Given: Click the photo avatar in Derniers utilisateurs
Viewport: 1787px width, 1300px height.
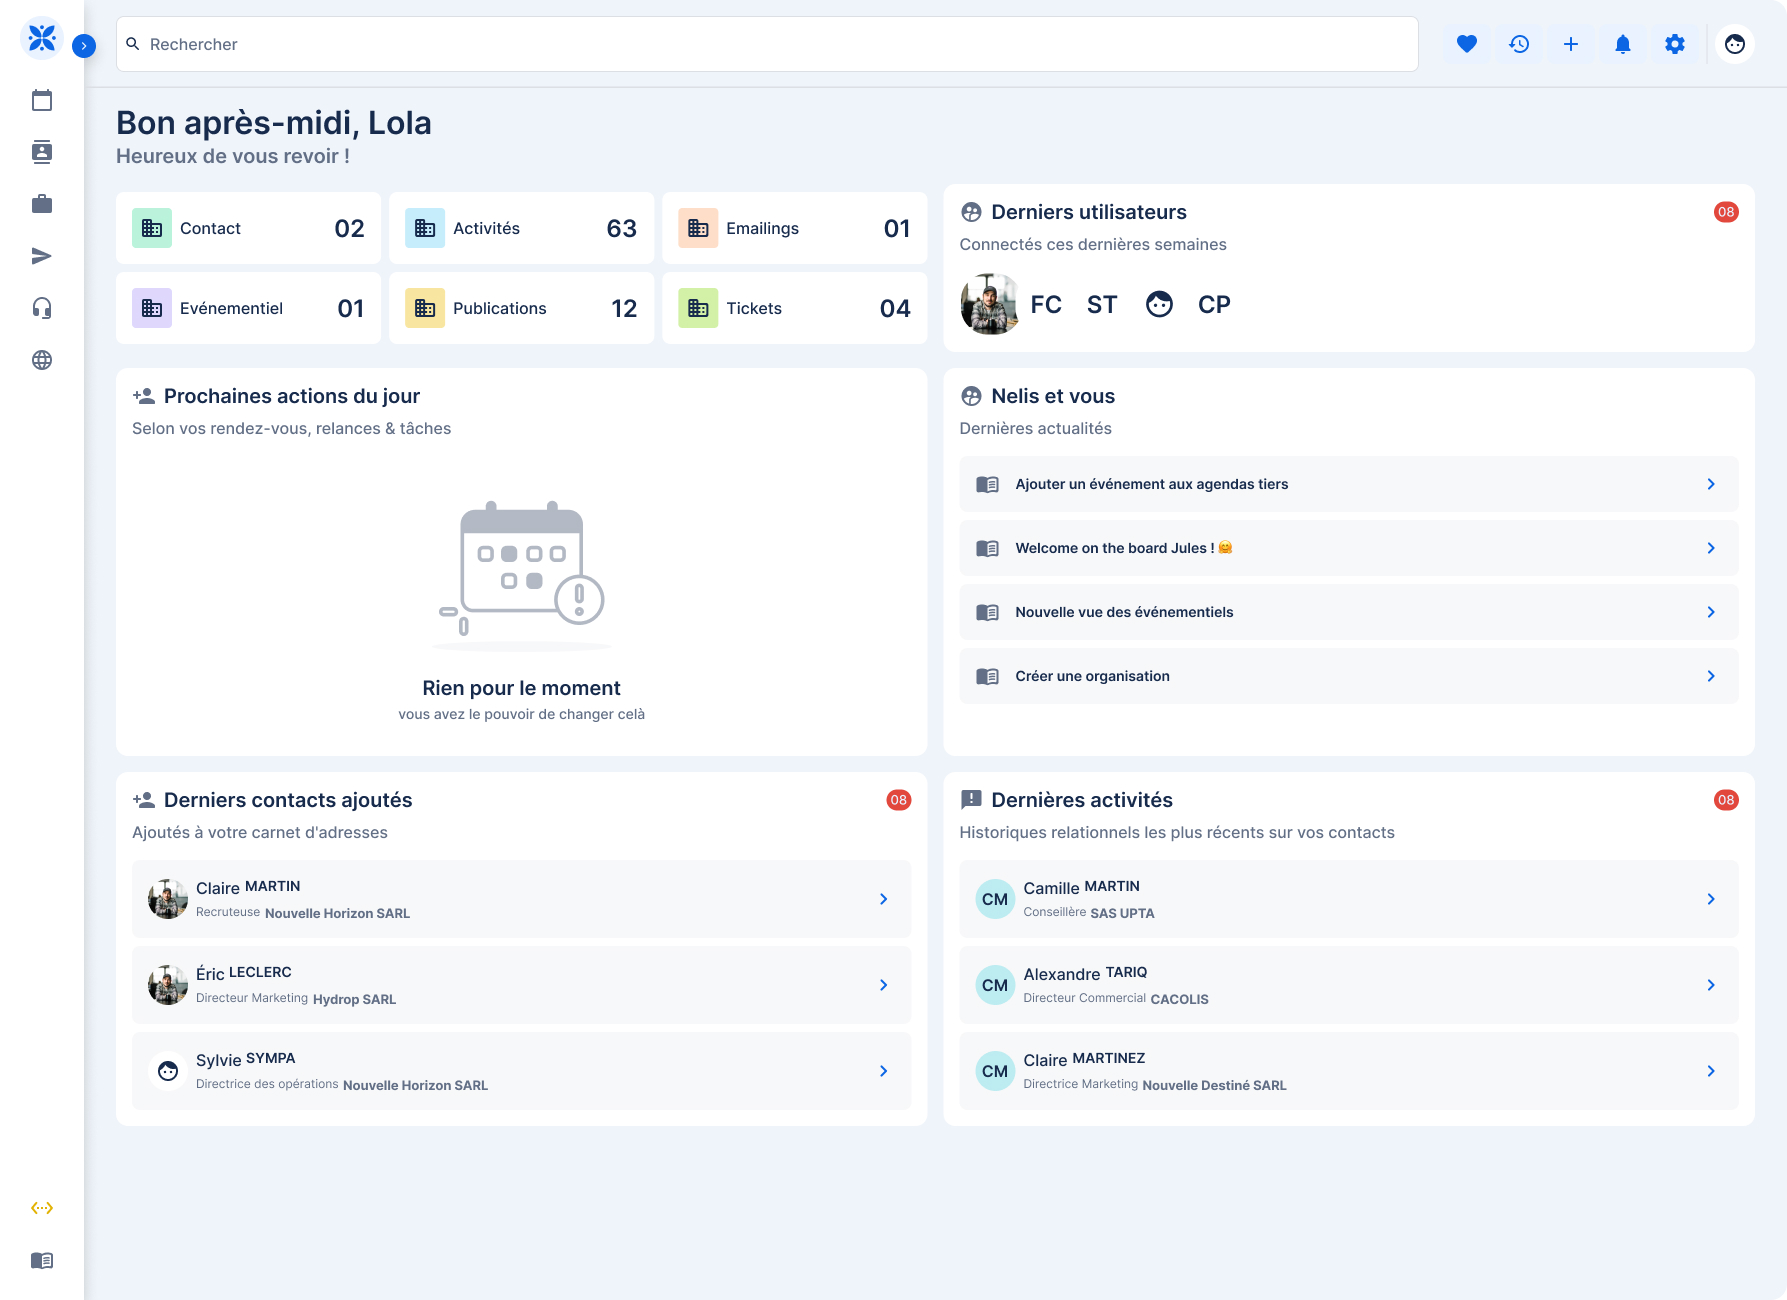Looking at the screenshot, I should point(989,304).
